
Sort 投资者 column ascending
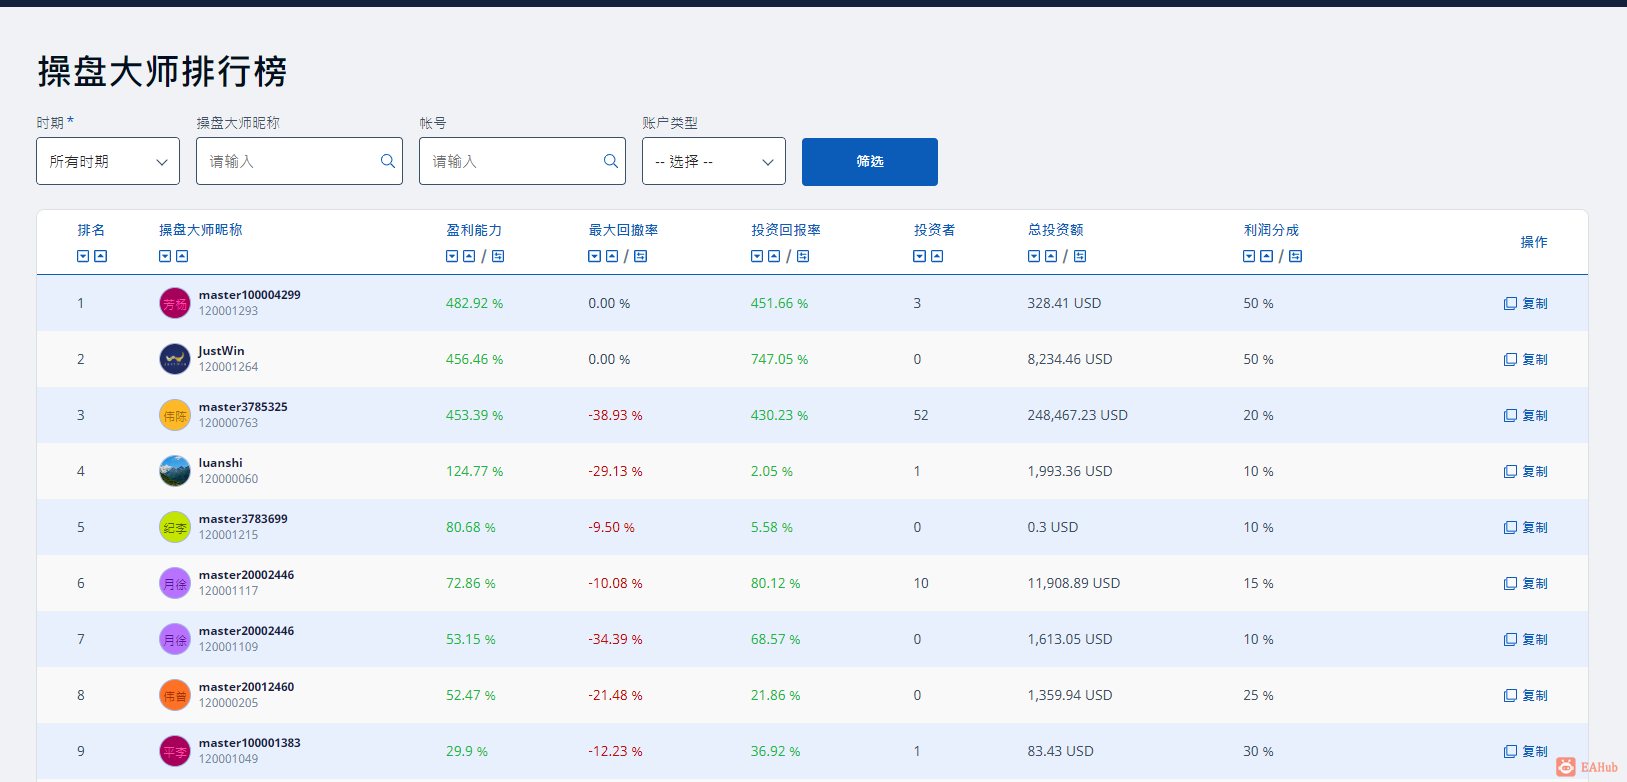coord(937,257)
